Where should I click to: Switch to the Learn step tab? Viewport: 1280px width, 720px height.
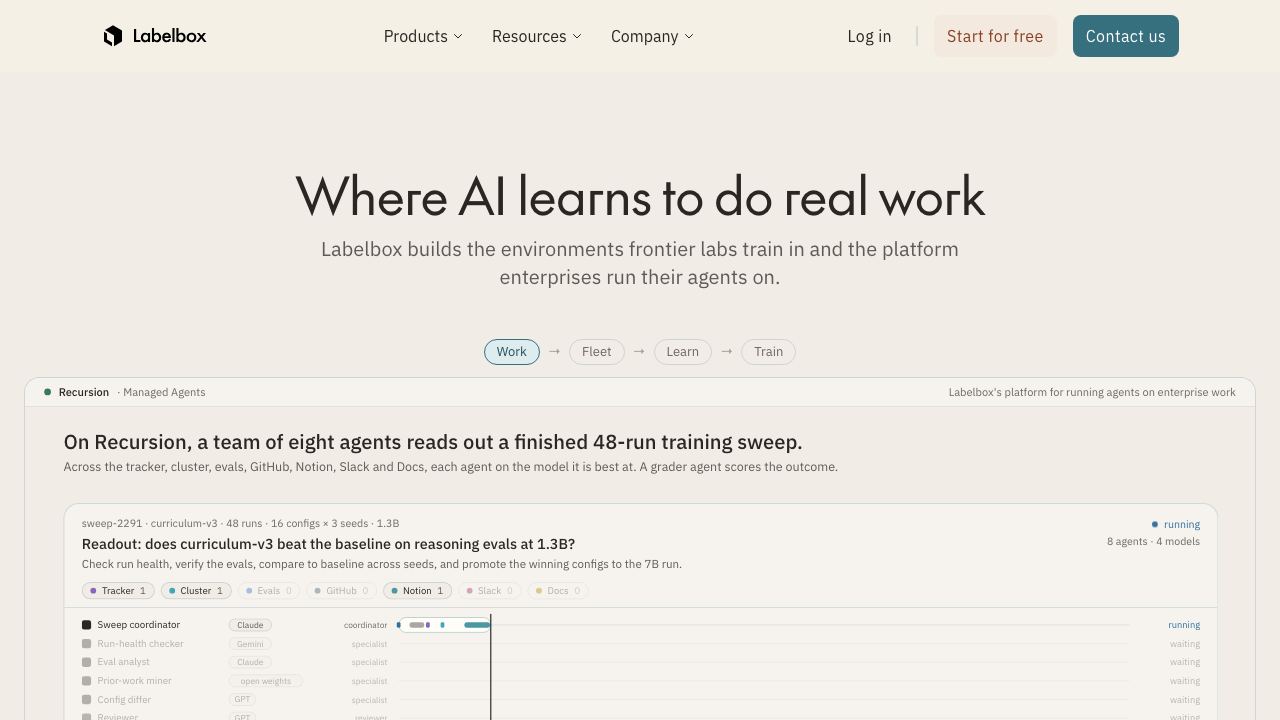[x=683, y=352]
